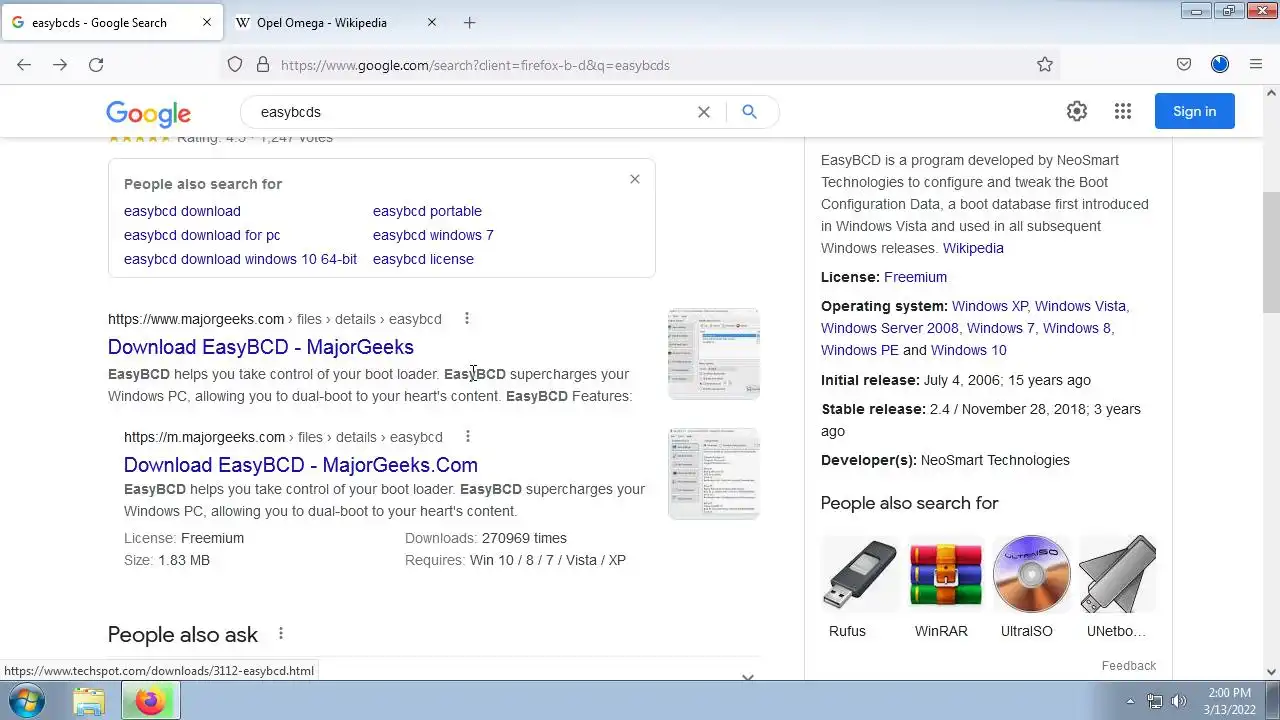Open the Windows 10 link
Screen dimensions: 1280x720
tap(968, 350)
